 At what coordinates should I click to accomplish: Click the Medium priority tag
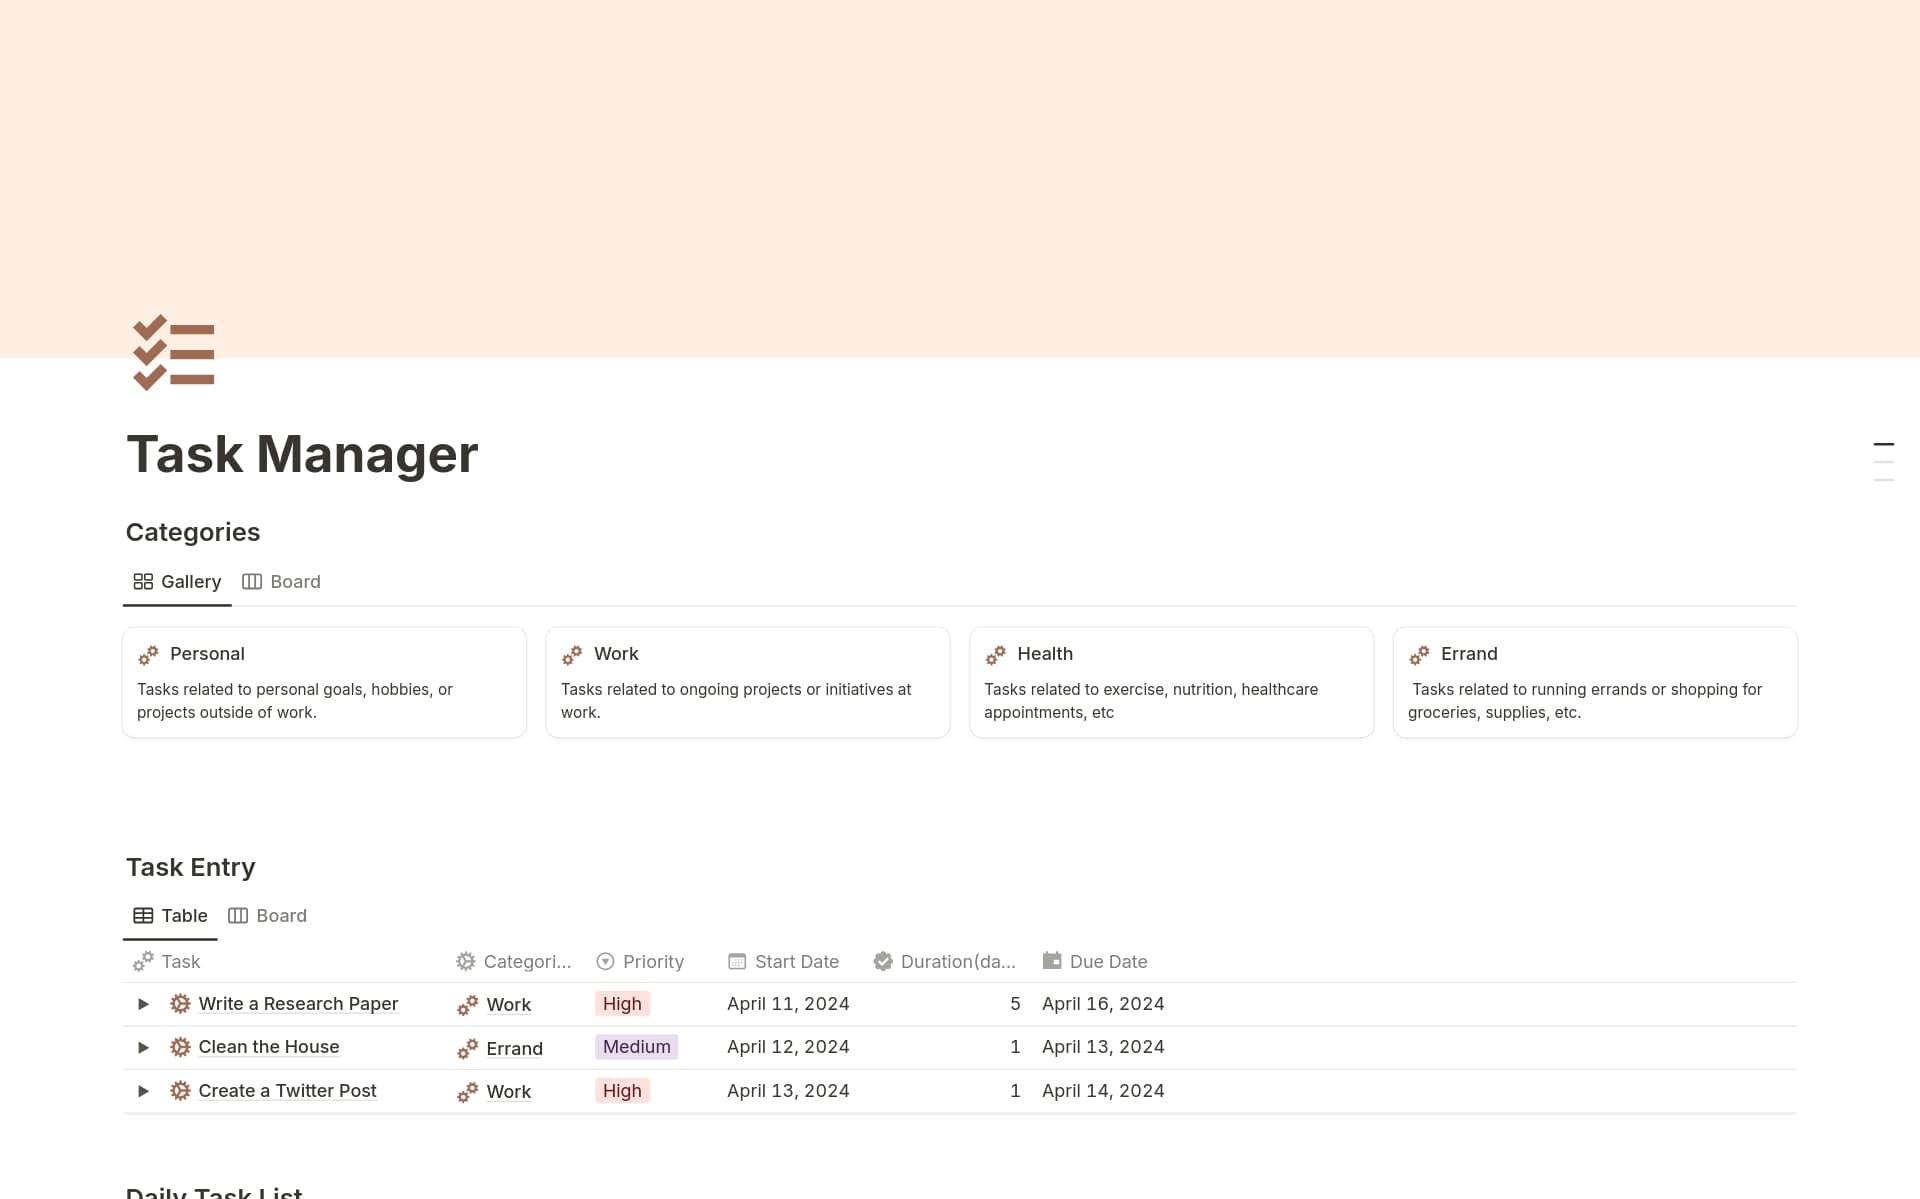[x=636, y=1046]
